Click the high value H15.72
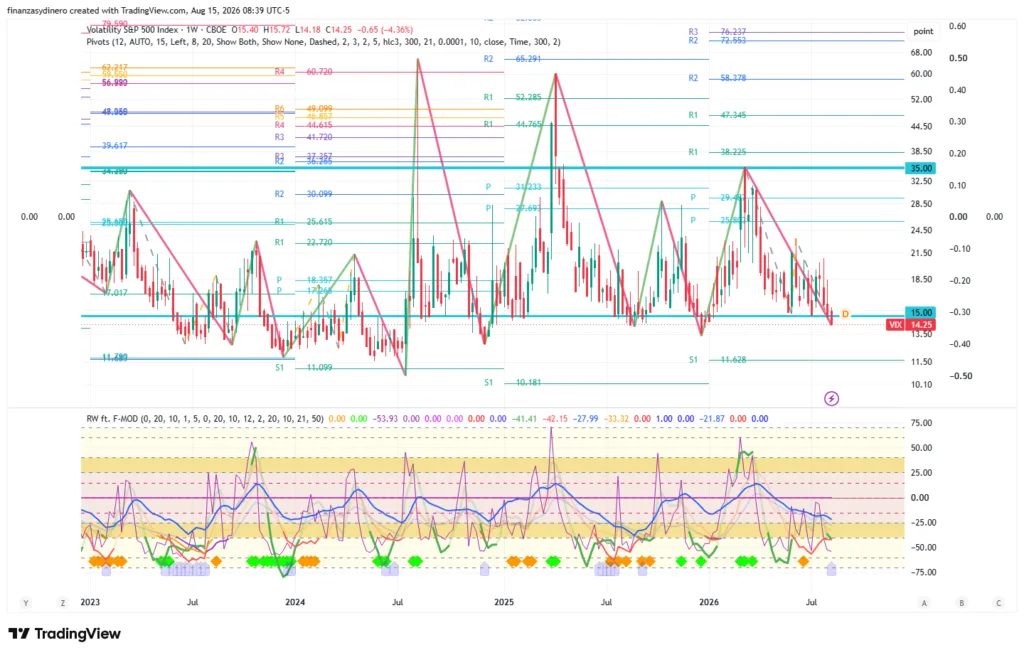Screen dimensions: 1024x655 277,30
